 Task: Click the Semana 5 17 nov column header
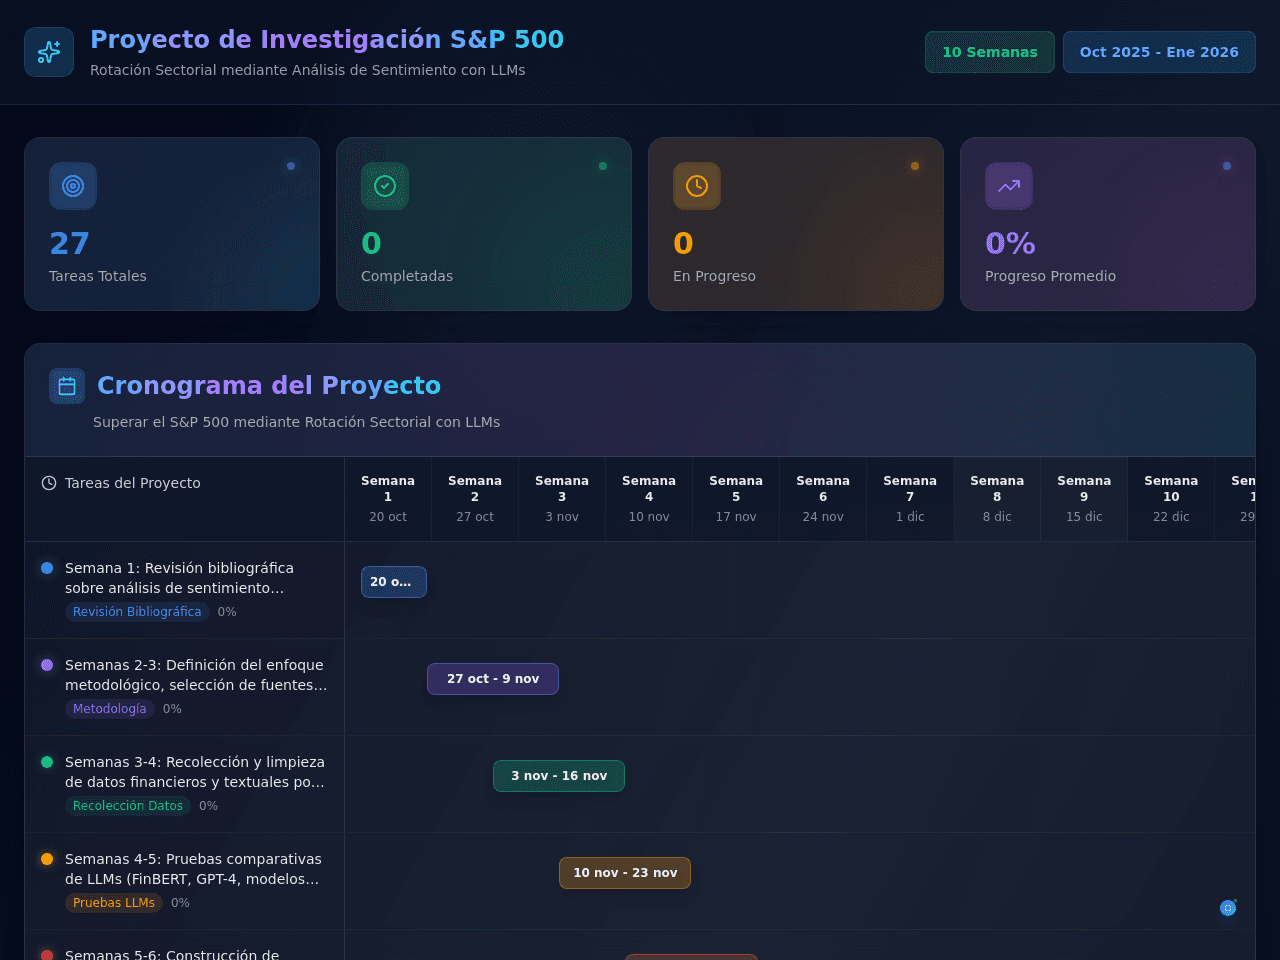[736, 499]
